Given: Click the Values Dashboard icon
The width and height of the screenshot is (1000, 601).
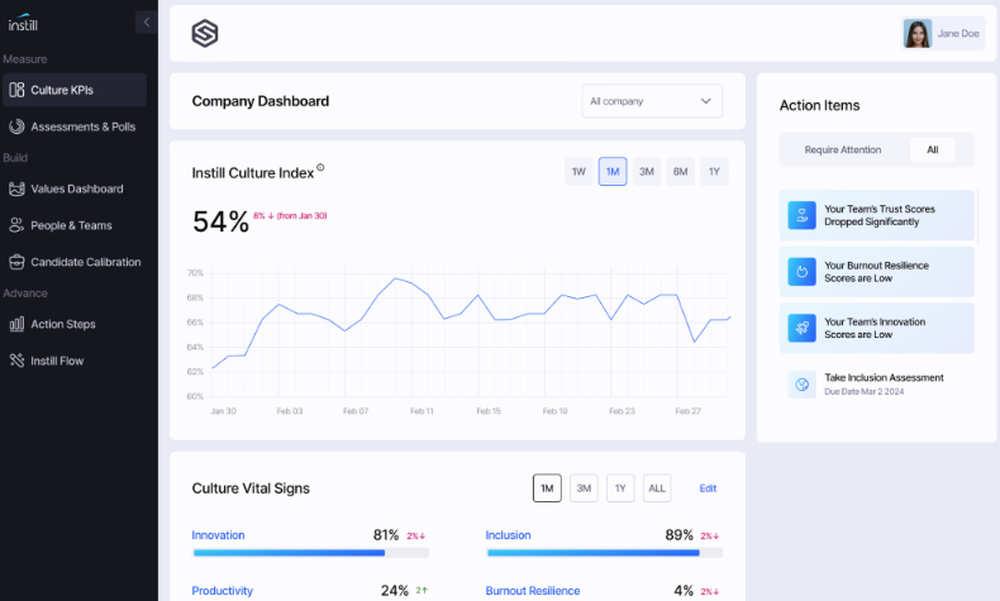Looking at the screenshot, I should pyautogui.click(x=17, y=189).
